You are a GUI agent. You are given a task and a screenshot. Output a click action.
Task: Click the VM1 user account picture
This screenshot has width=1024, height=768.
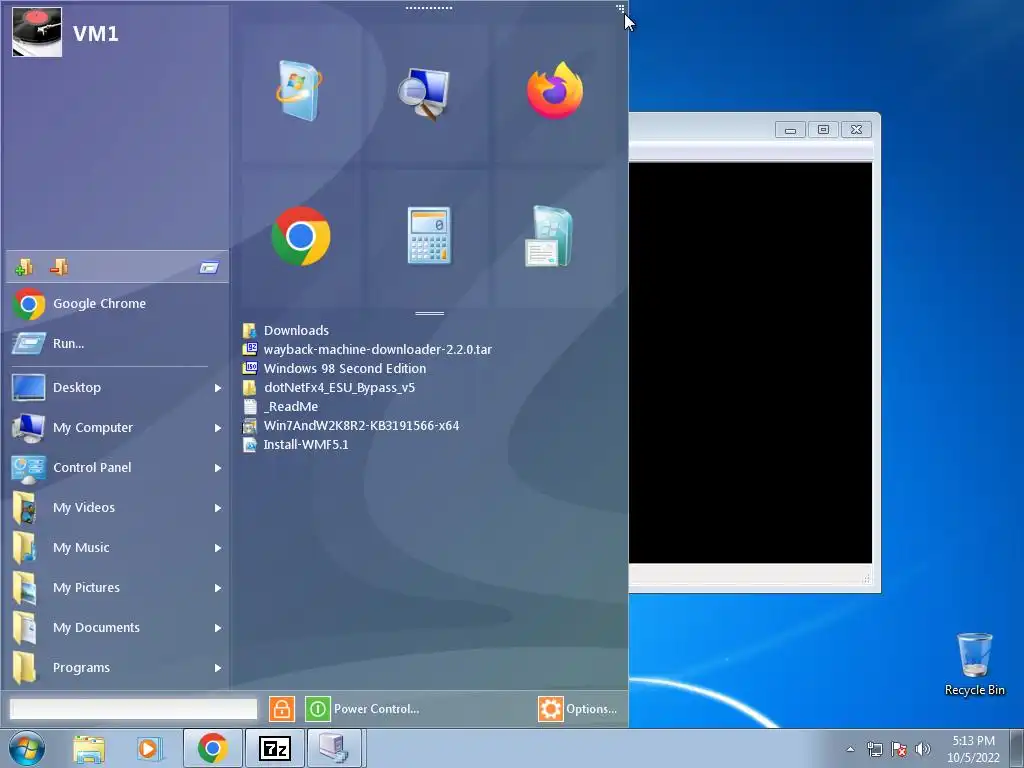click(37, 32)
